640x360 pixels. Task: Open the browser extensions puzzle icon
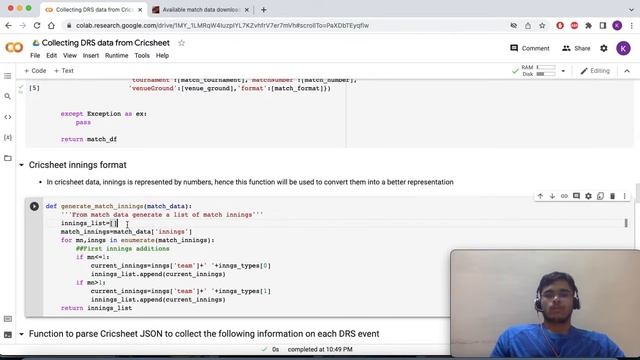(588, 25)
